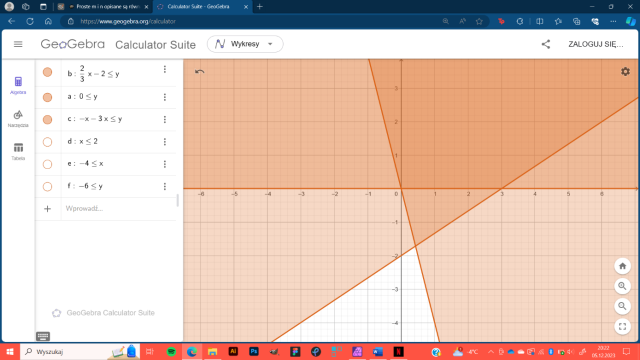Open the Narzędzia tools tab
The image size is (640, 360).
[x=18, y=119]
